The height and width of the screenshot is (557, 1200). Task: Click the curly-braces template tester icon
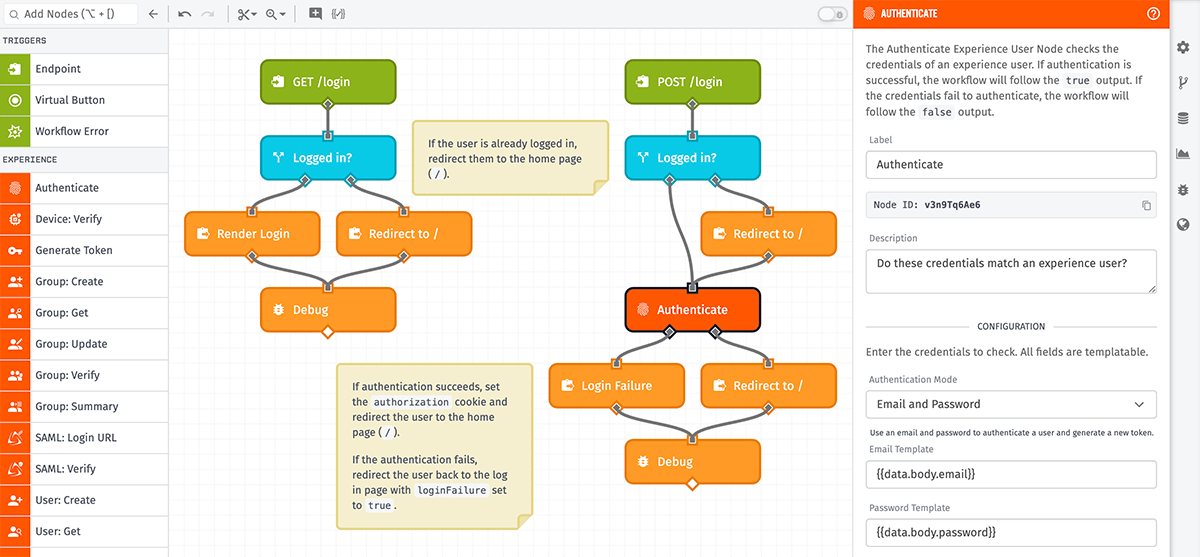tap(339, 14)
